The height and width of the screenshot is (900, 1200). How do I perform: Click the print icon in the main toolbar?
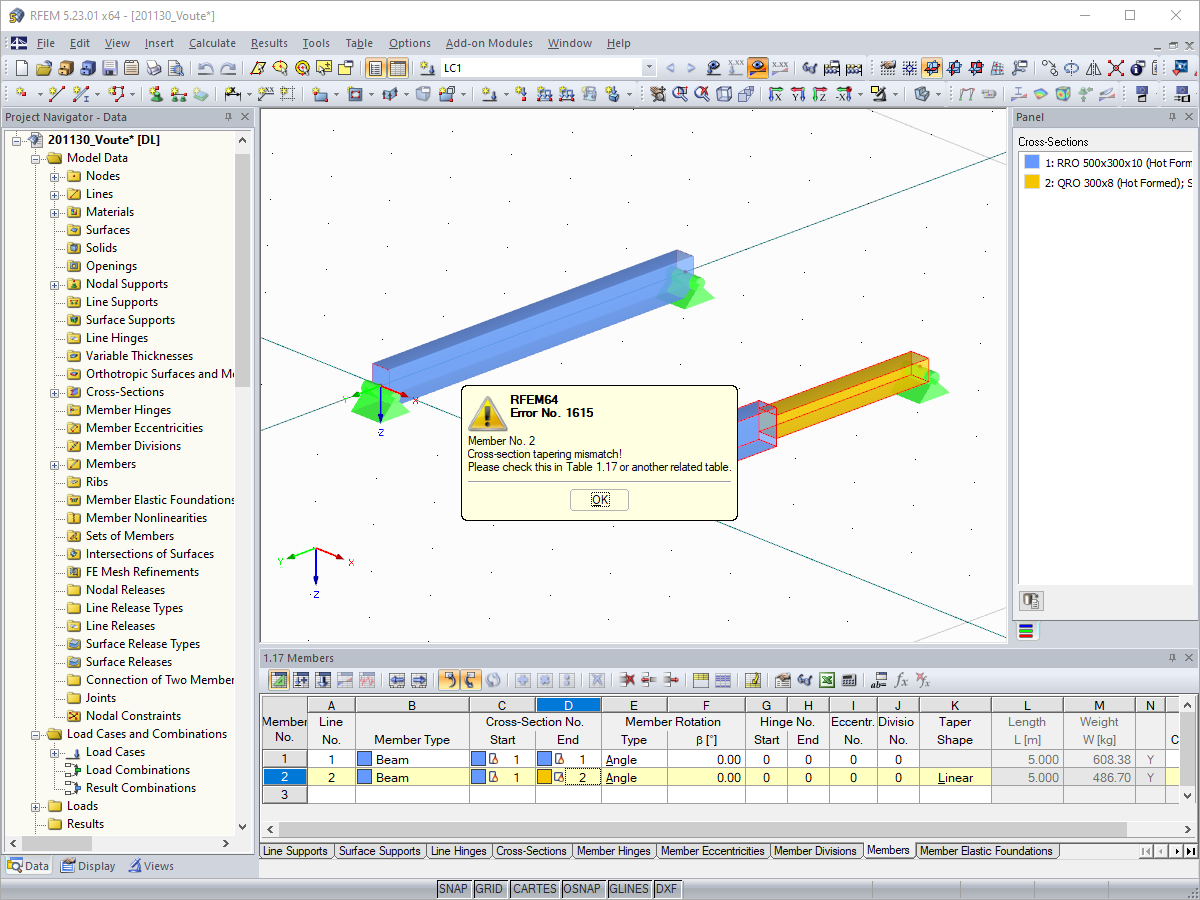[153, 68]
